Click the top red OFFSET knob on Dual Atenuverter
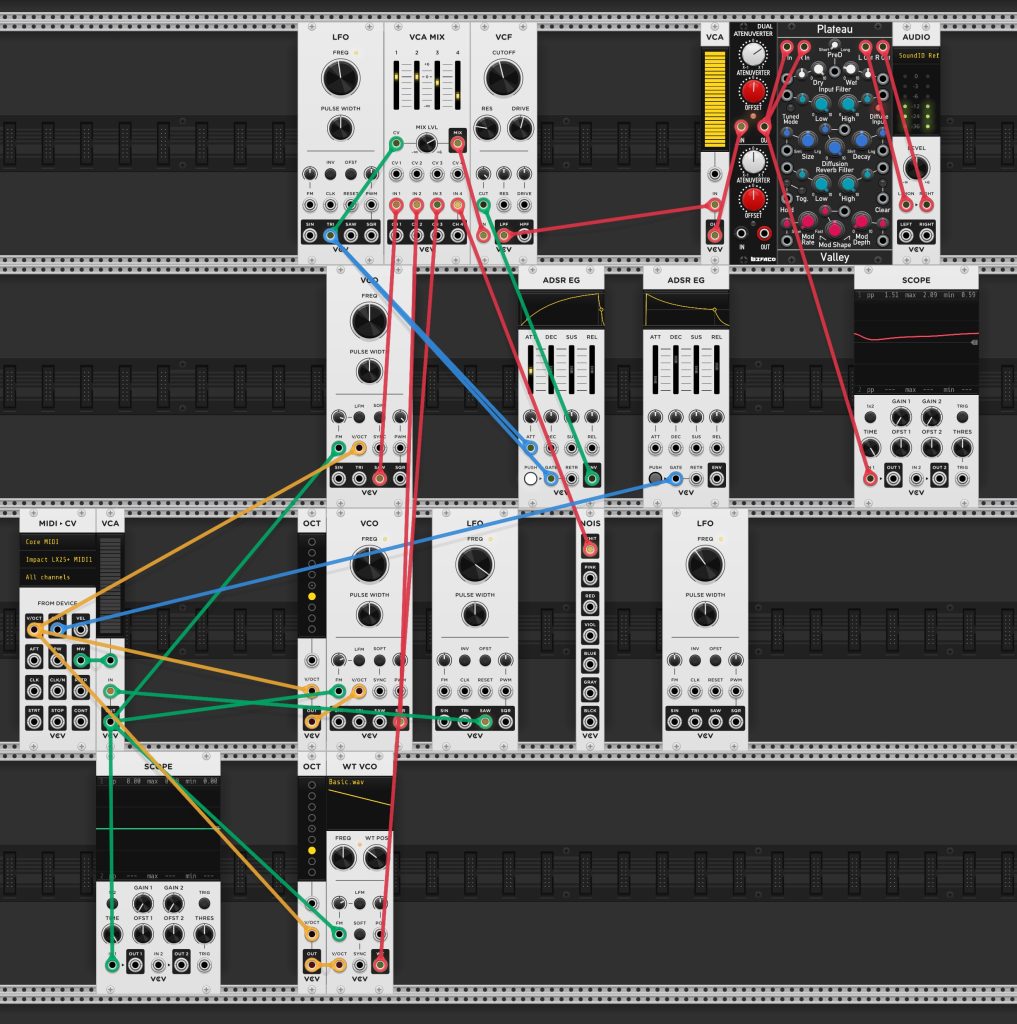This screenshot has width=1017, height=1024. tap(753, 91)
